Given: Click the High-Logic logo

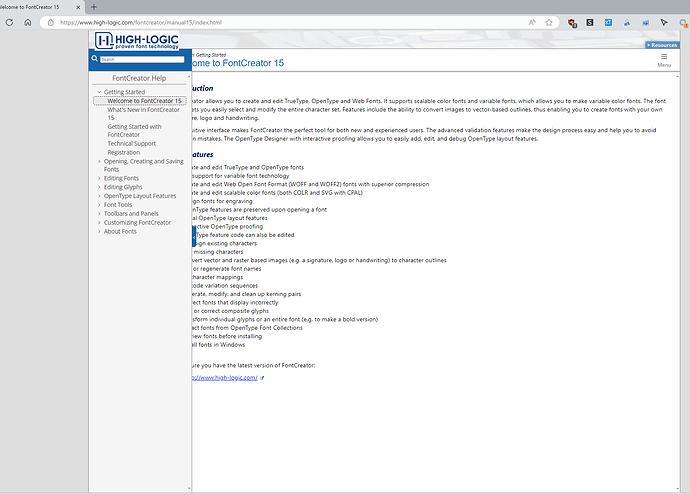Looking at the screenshot, I should pyautogui.click(x=137, y=40).
